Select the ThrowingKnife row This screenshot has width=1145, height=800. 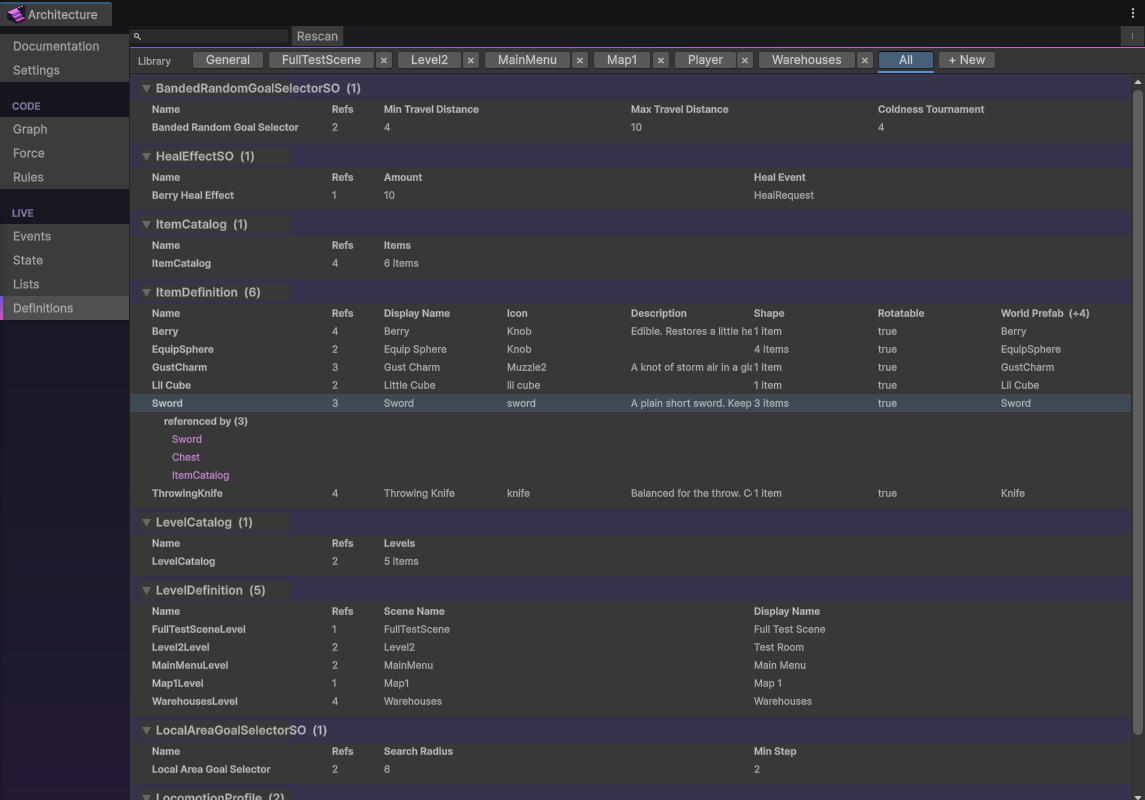pos(631,493)
